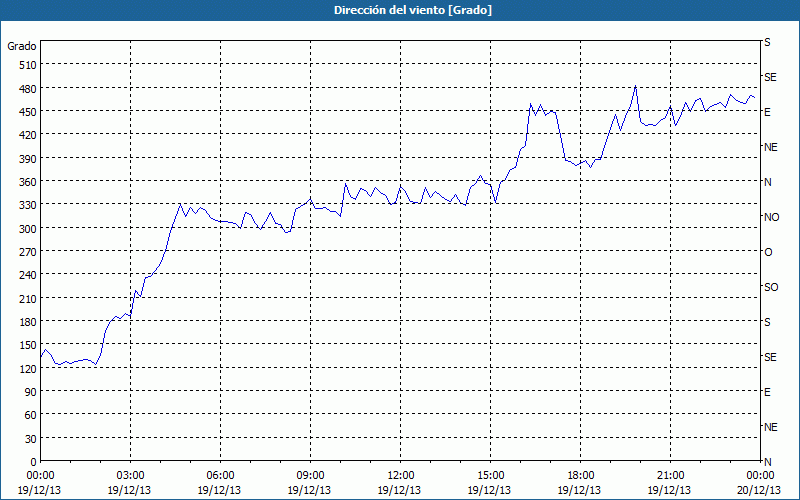This screenshot has height=500, width=800.
Task: Select the 180 y-axis tick label
Action: pos(28,322)
